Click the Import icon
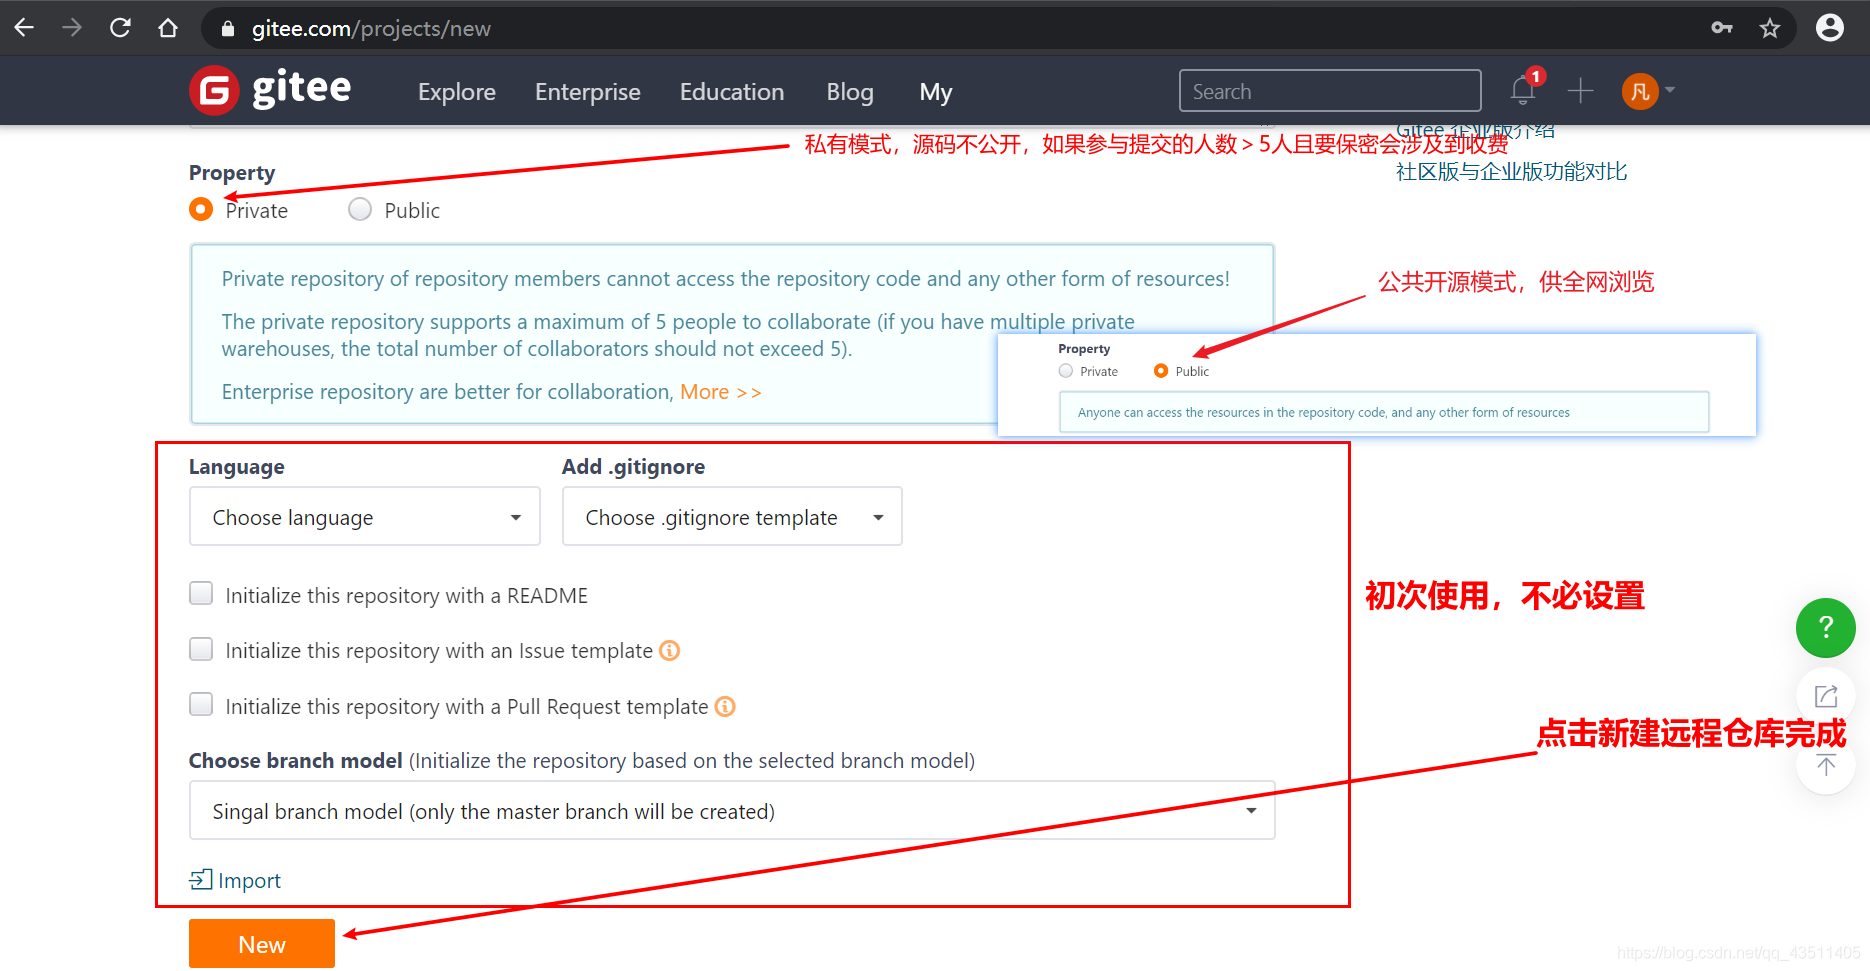 pos(200,880)
